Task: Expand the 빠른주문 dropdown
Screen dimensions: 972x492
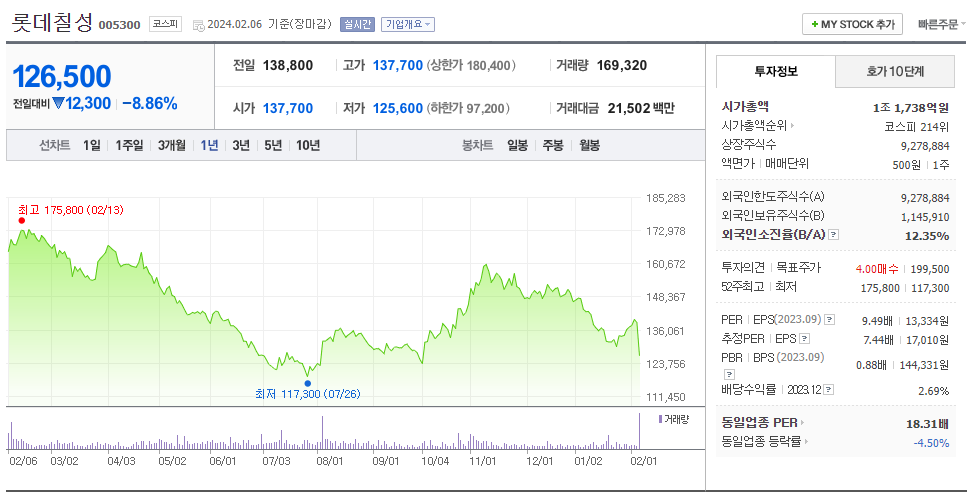Action: click(x=941, y=25)
